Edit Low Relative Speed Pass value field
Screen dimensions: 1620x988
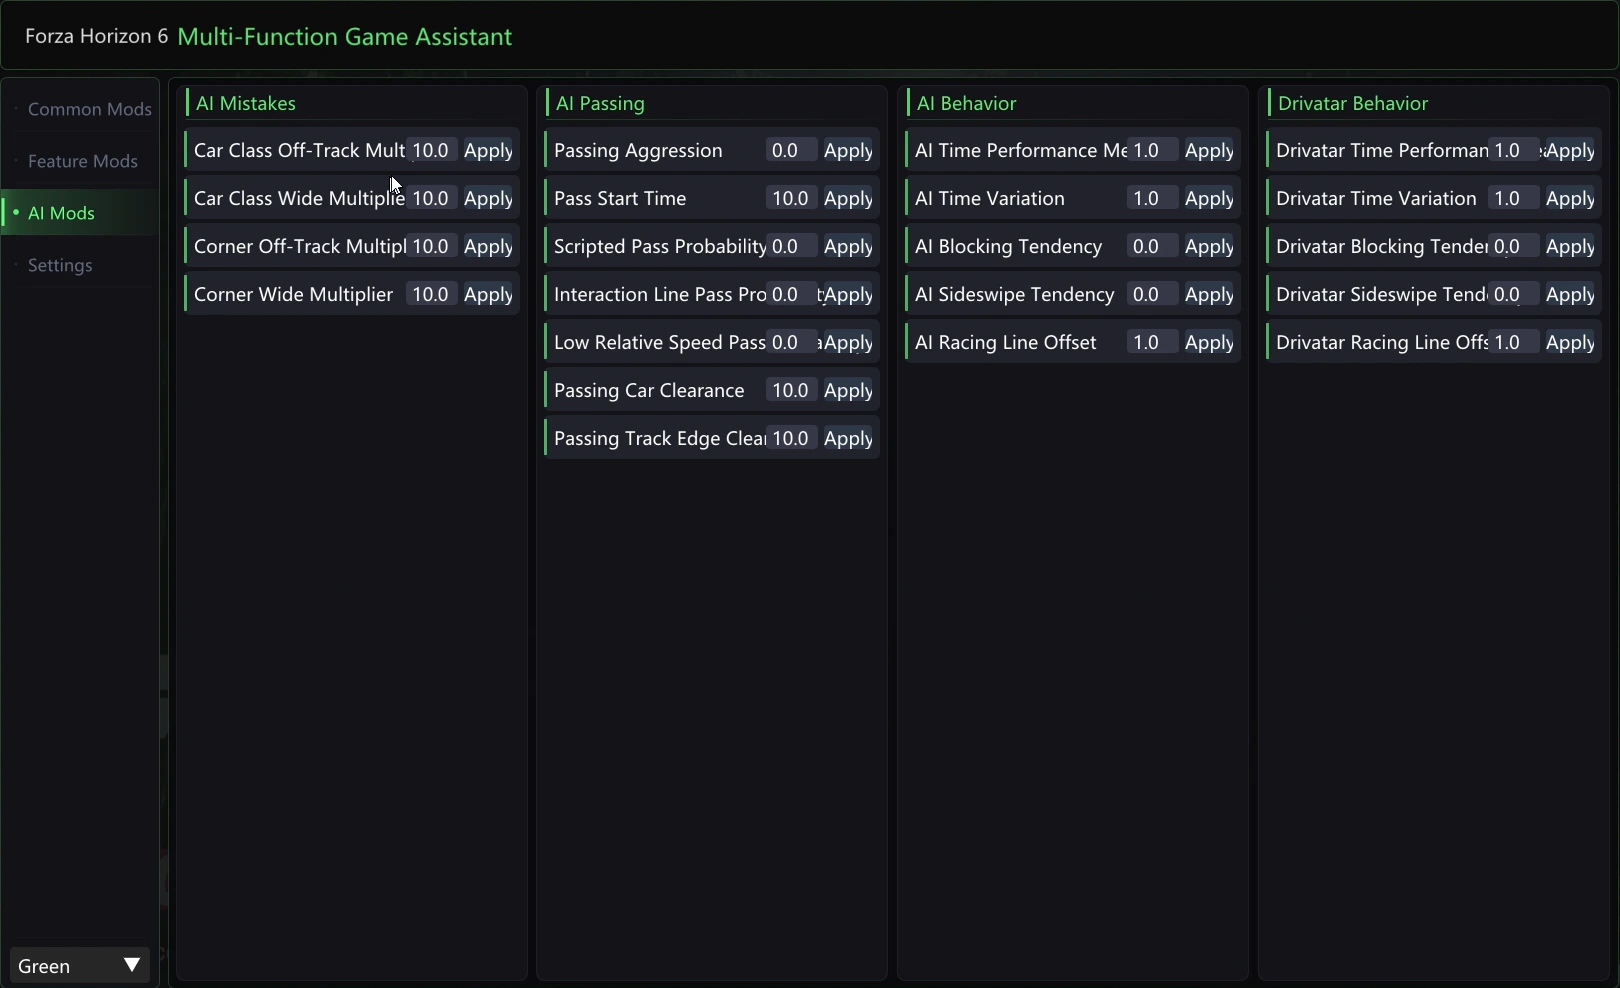click(792, 342)
